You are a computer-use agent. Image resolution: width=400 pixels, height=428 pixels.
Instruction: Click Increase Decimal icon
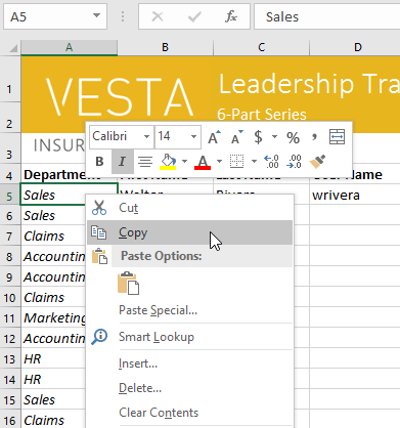coord(271,162)
